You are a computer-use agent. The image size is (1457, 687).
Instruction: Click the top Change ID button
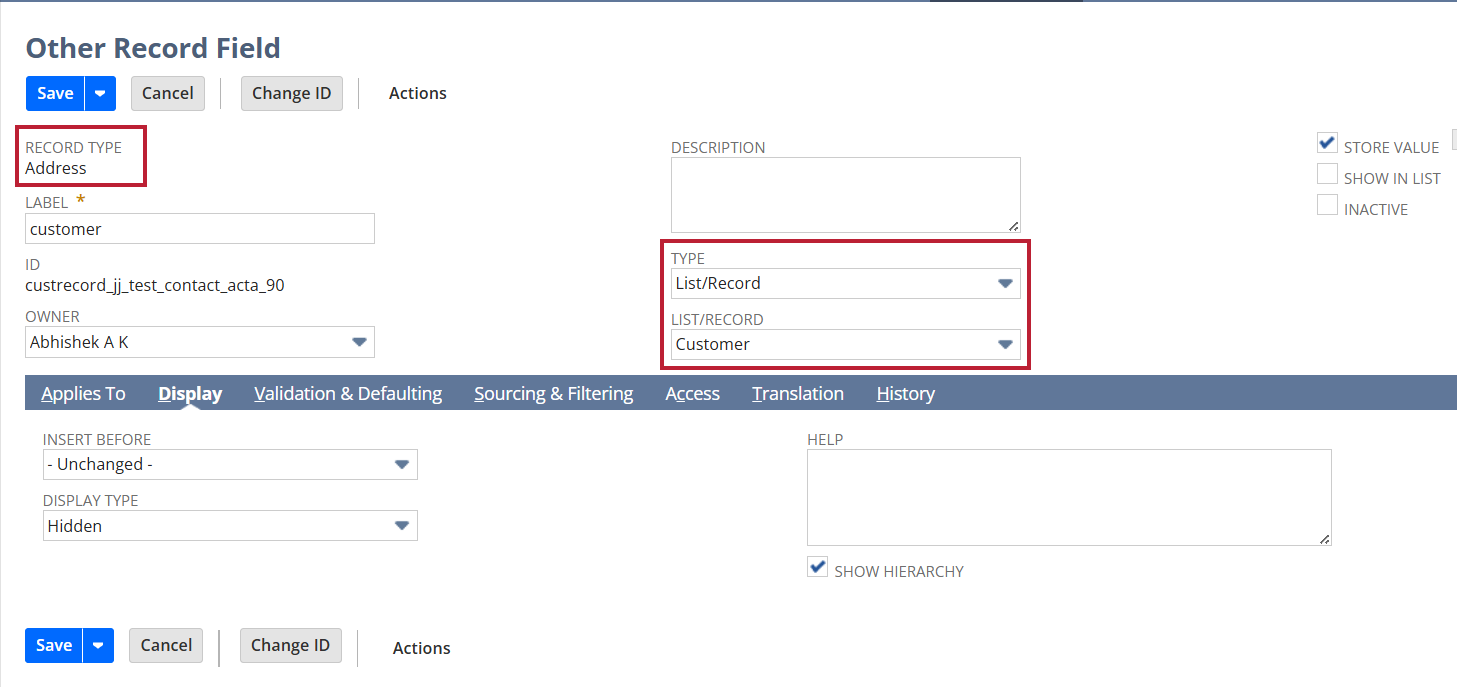click(x=291, y=93)
